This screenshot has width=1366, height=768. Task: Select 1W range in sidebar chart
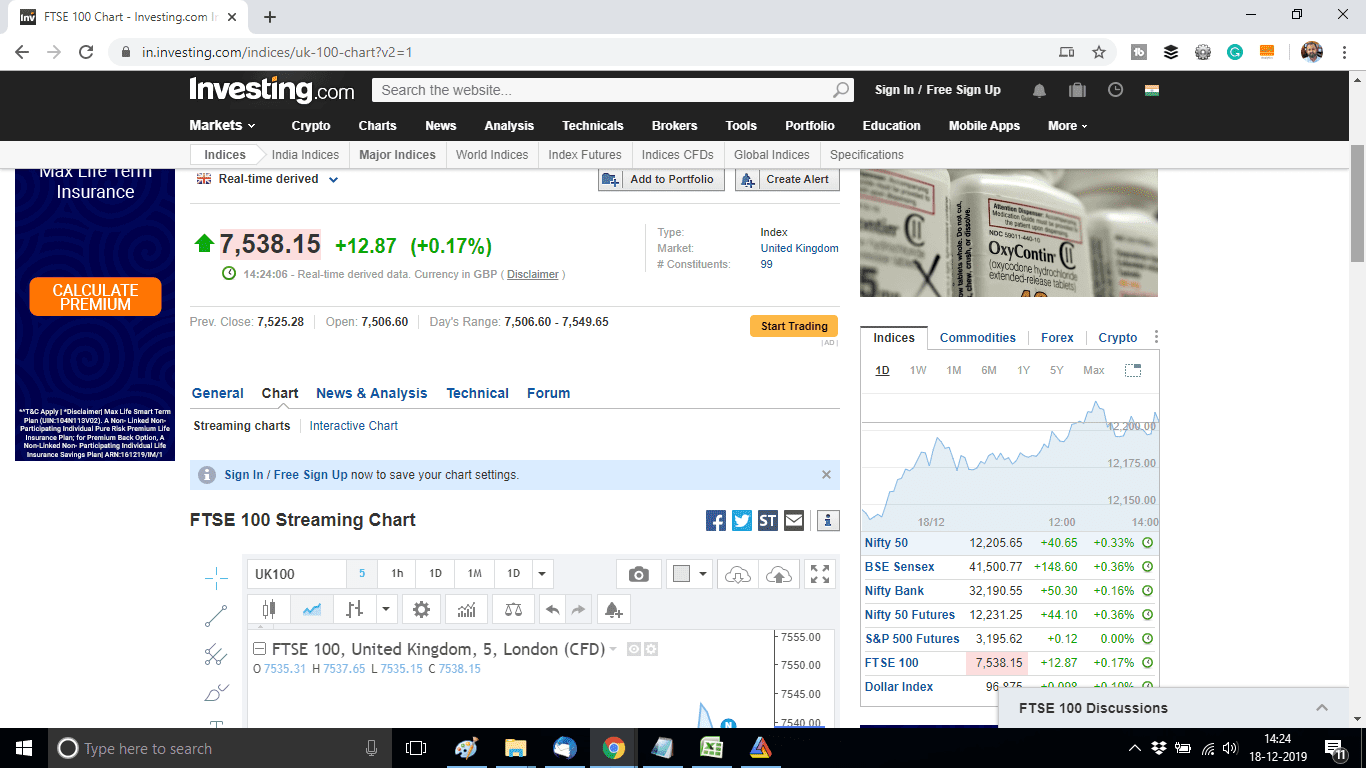click(x=918, y=370)
